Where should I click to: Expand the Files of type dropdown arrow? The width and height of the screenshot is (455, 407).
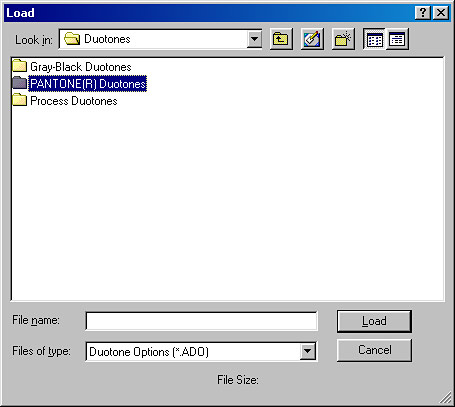coord(307,351)
